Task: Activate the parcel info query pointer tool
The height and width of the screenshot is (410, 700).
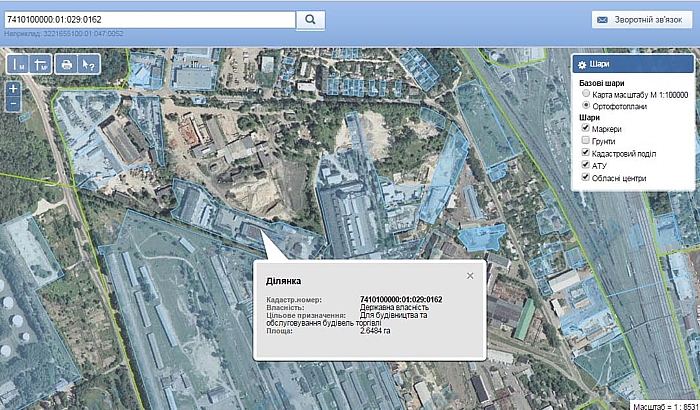Action: (89, 64)
